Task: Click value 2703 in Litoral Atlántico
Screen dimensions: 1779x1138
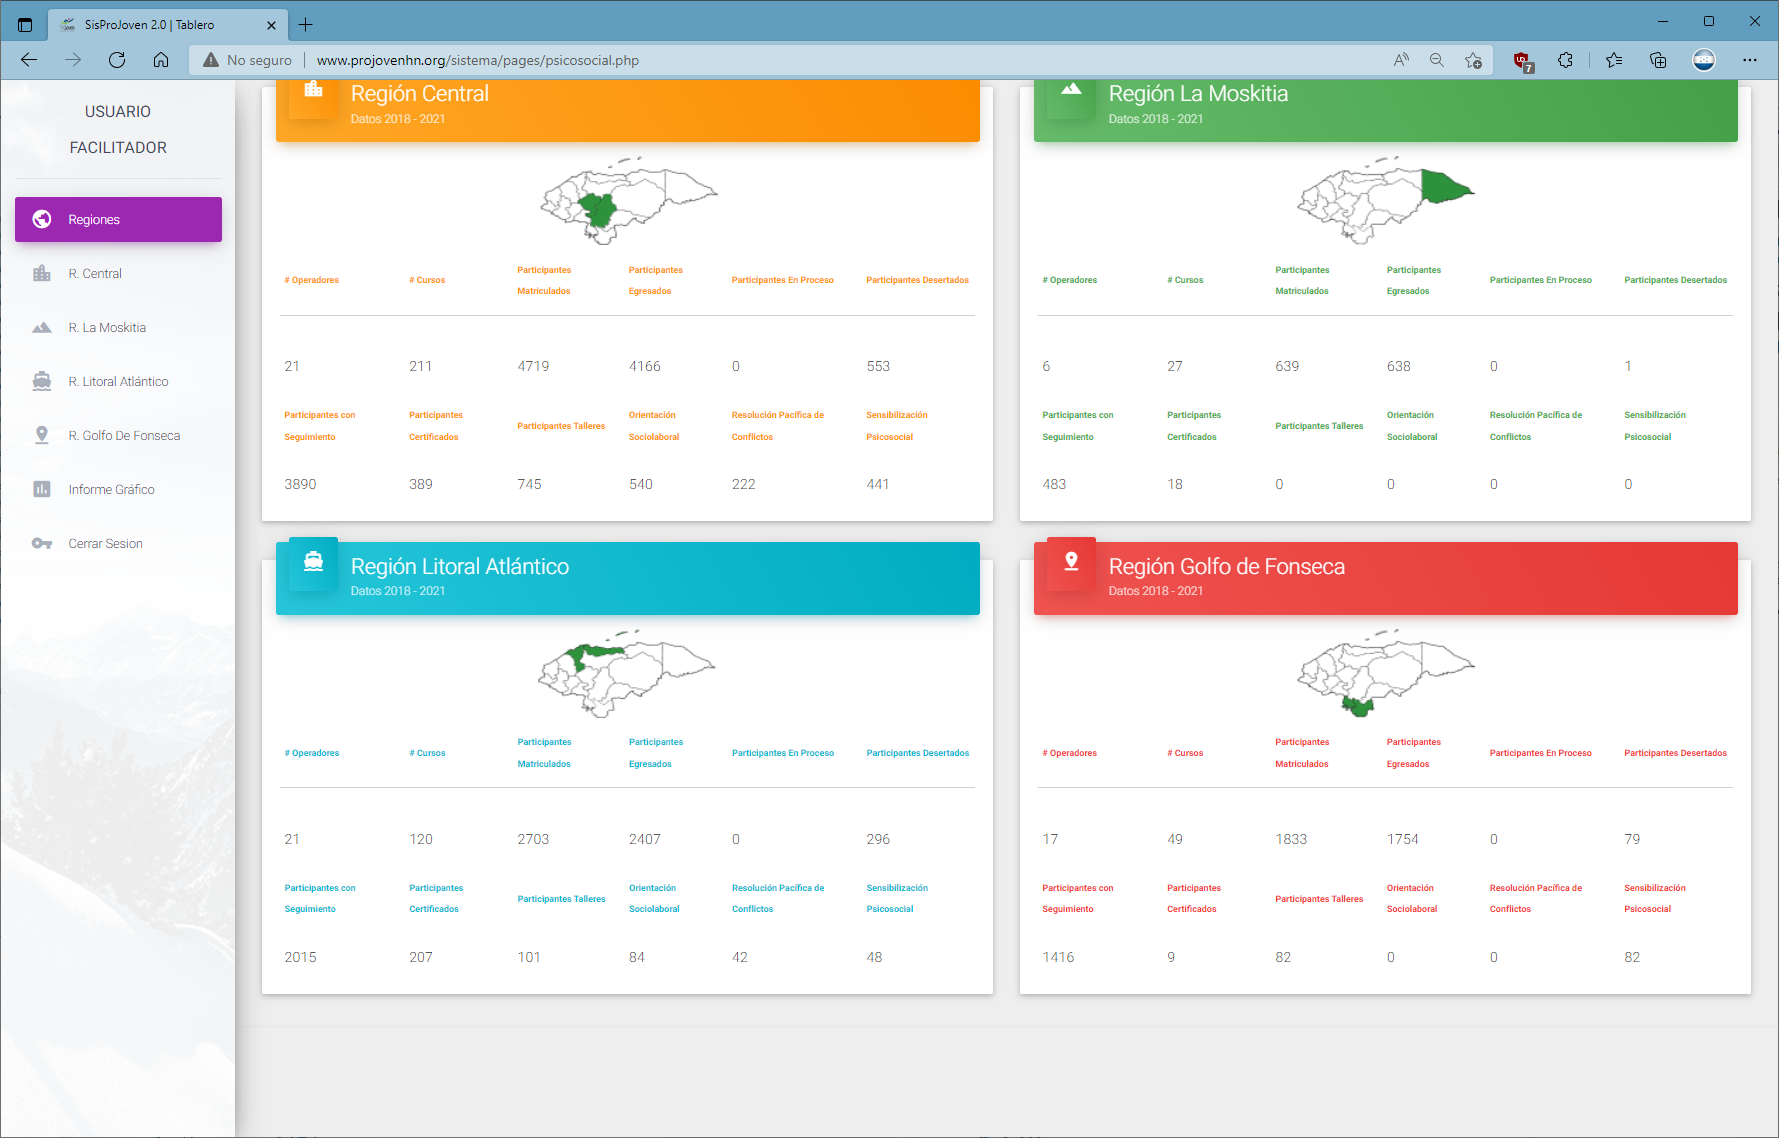Action: coord(533,839)
